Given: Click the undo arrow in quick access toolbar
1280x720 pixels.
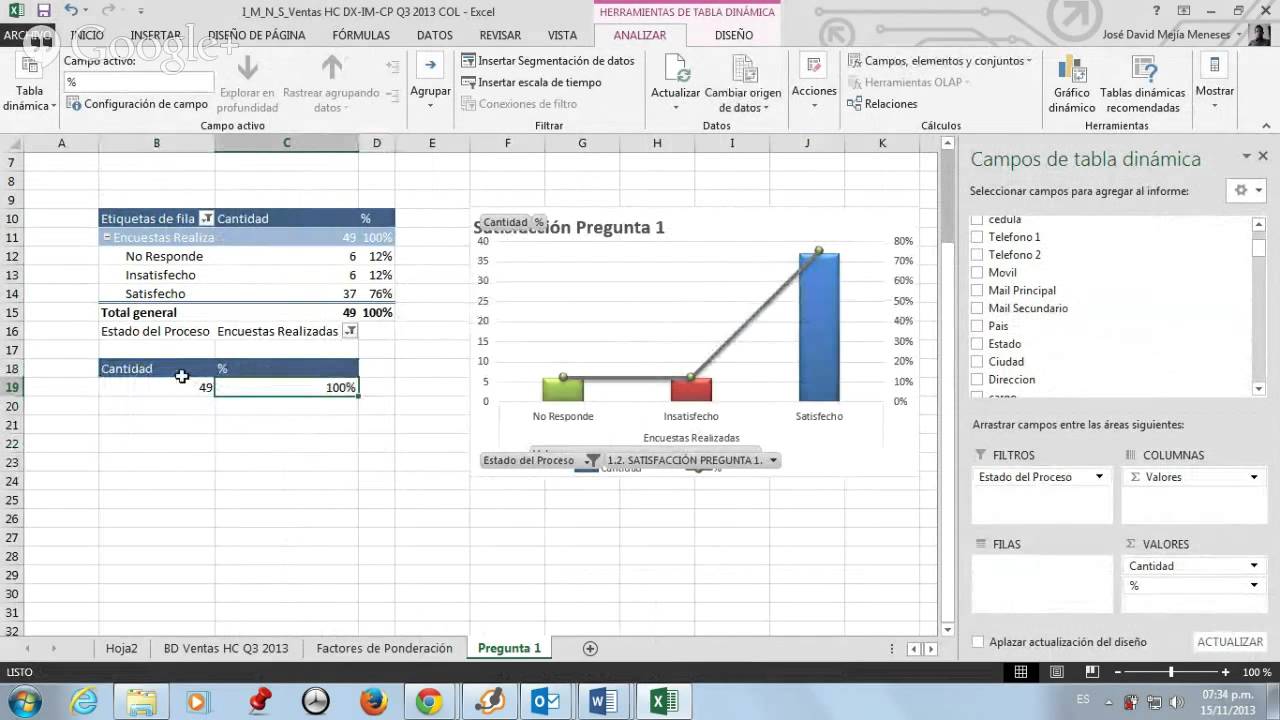Looking at the screenshot, I should point(71,11).
